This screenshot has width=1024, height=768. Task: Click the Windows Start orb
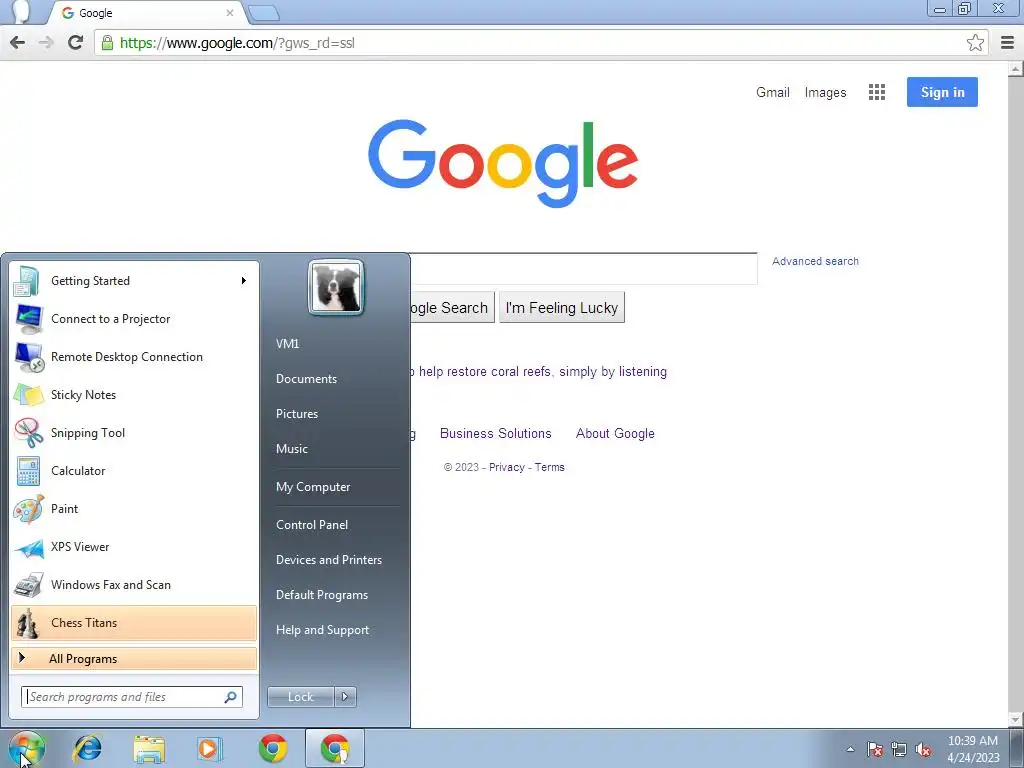(26, 748)
